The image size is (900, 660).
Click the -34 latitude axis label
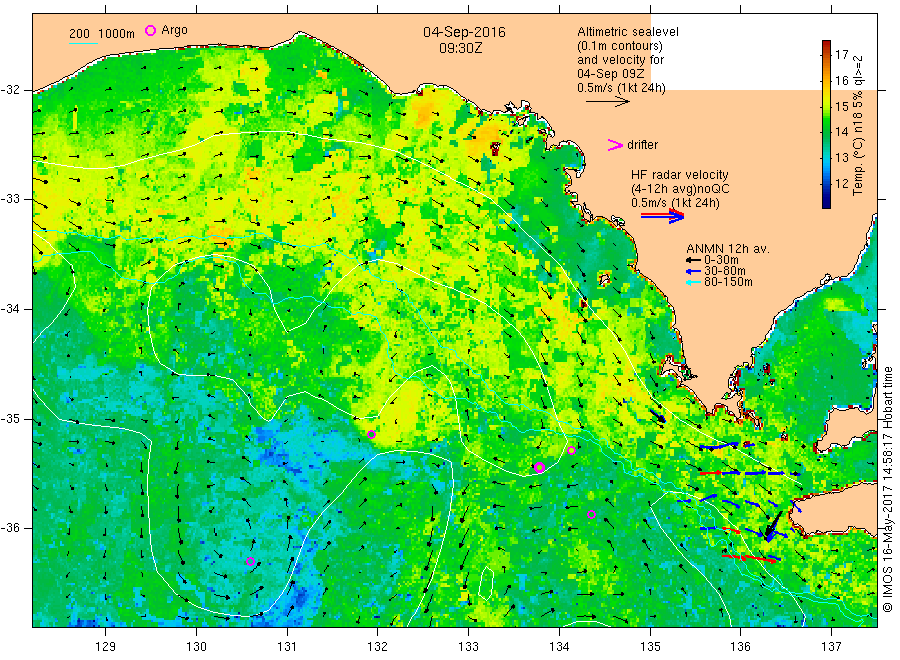click(11, 309)
